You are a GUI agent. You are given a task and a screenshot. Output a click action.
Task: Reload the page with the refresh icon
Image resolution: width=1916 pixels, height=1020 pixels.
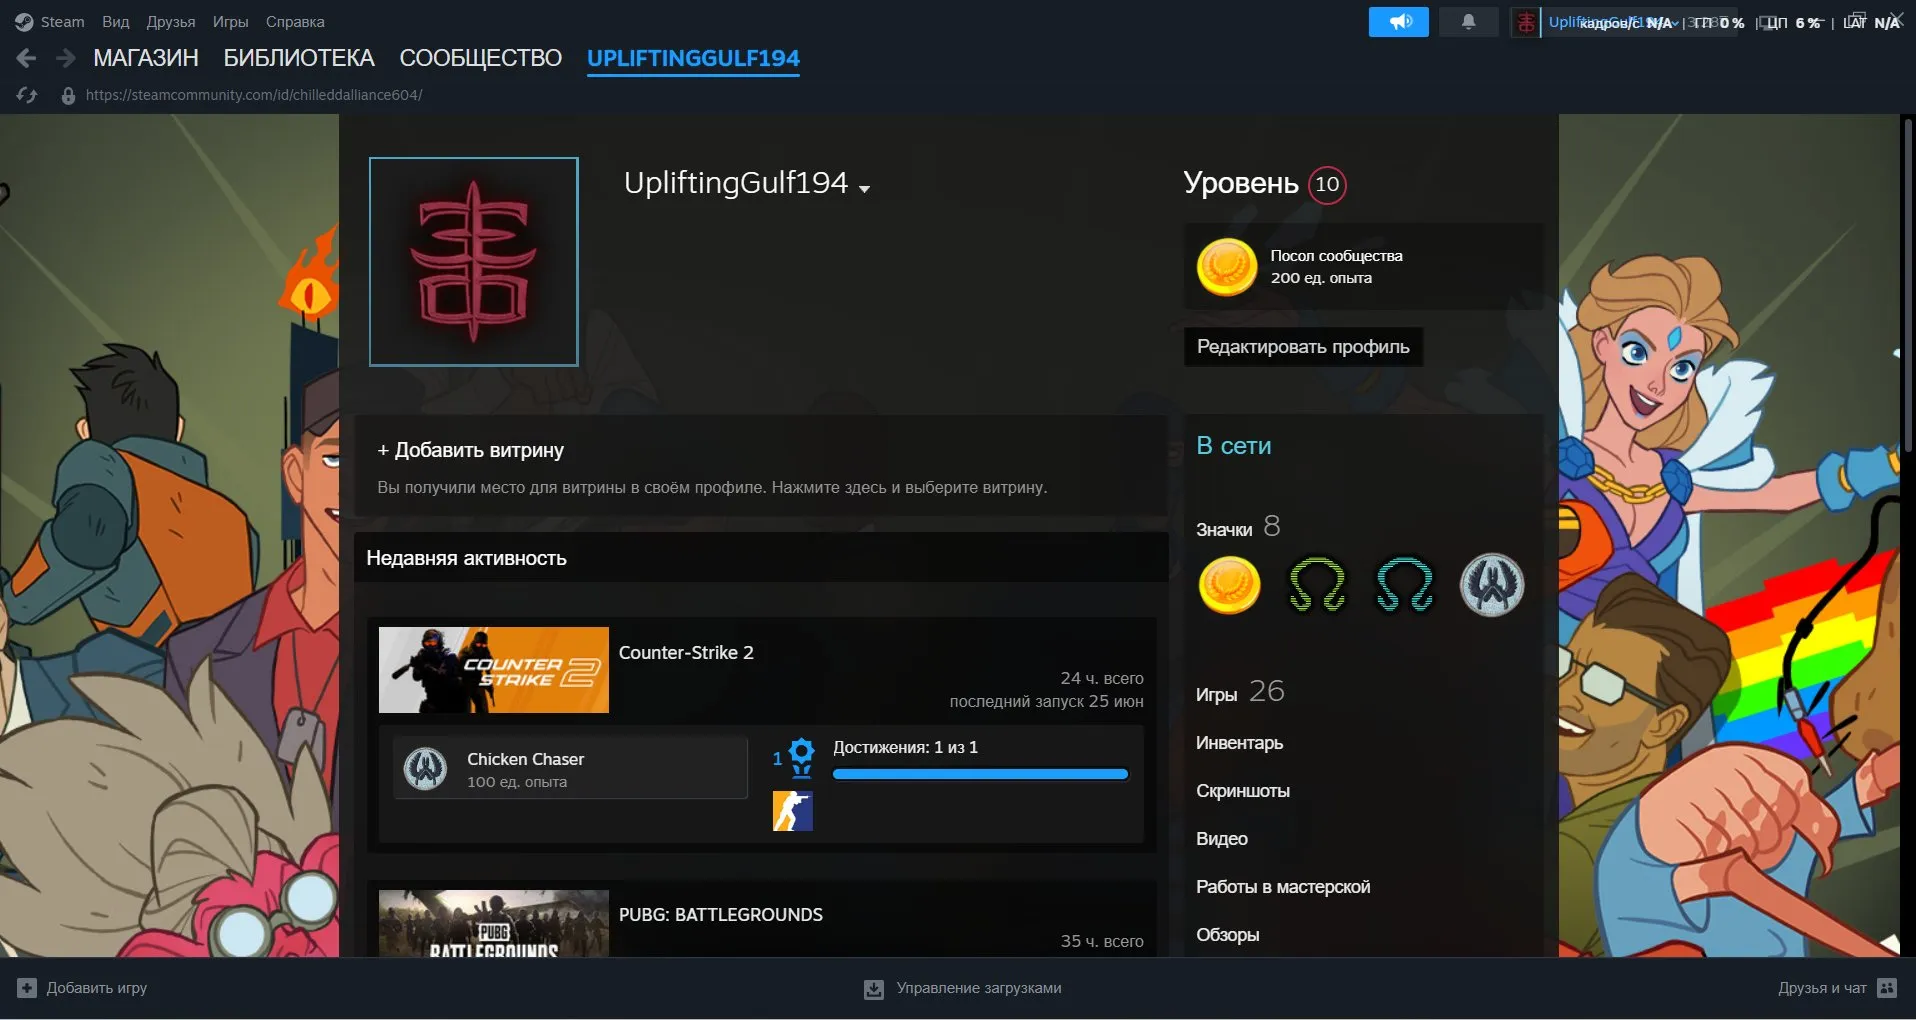click(x=27, y=95)
